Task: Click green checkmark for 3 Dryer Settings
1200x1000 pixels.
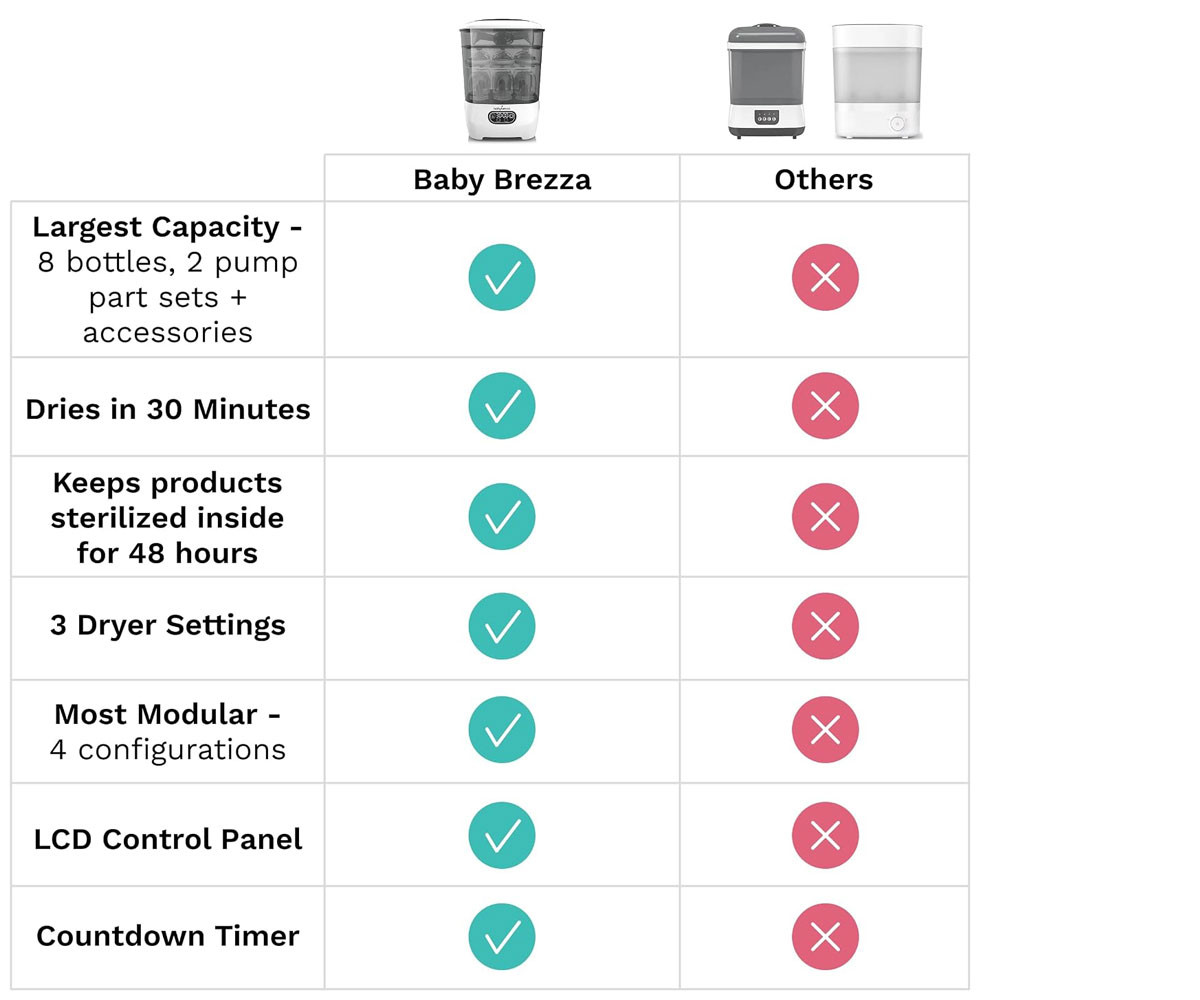Action: pos(502,626)
